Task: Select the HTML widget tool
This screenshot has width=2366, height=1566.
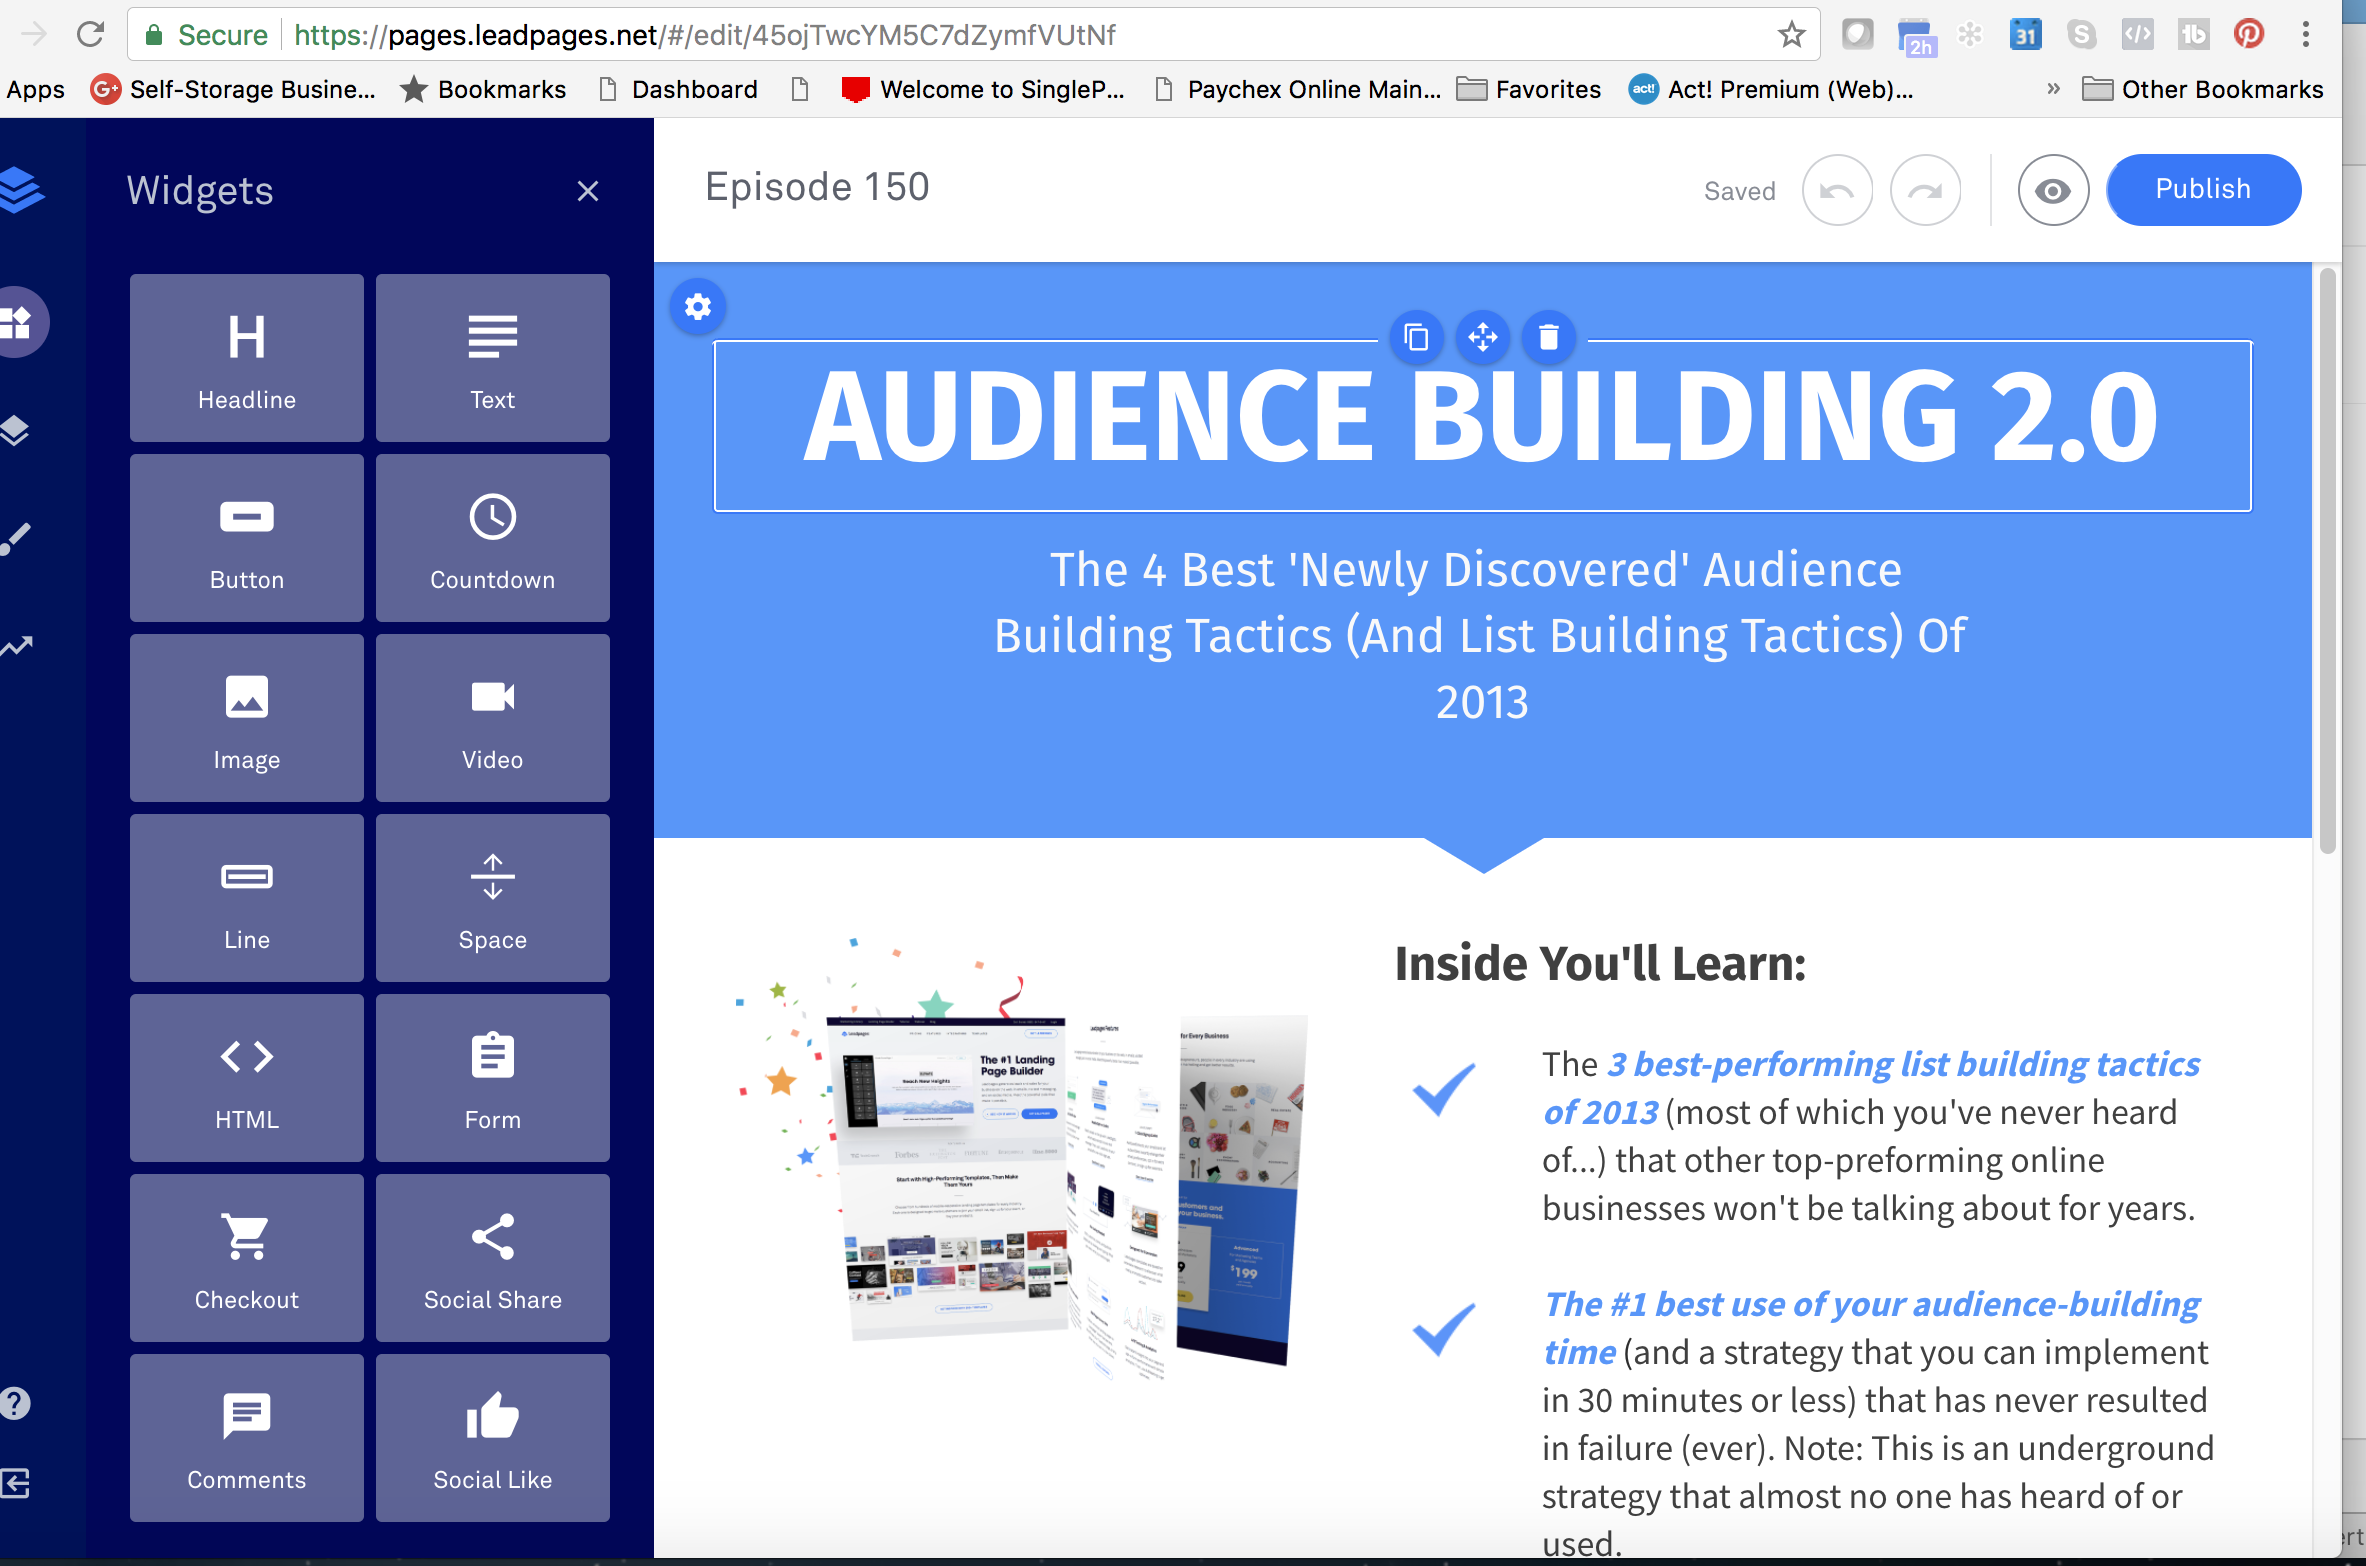Action: pos(245,1077)
